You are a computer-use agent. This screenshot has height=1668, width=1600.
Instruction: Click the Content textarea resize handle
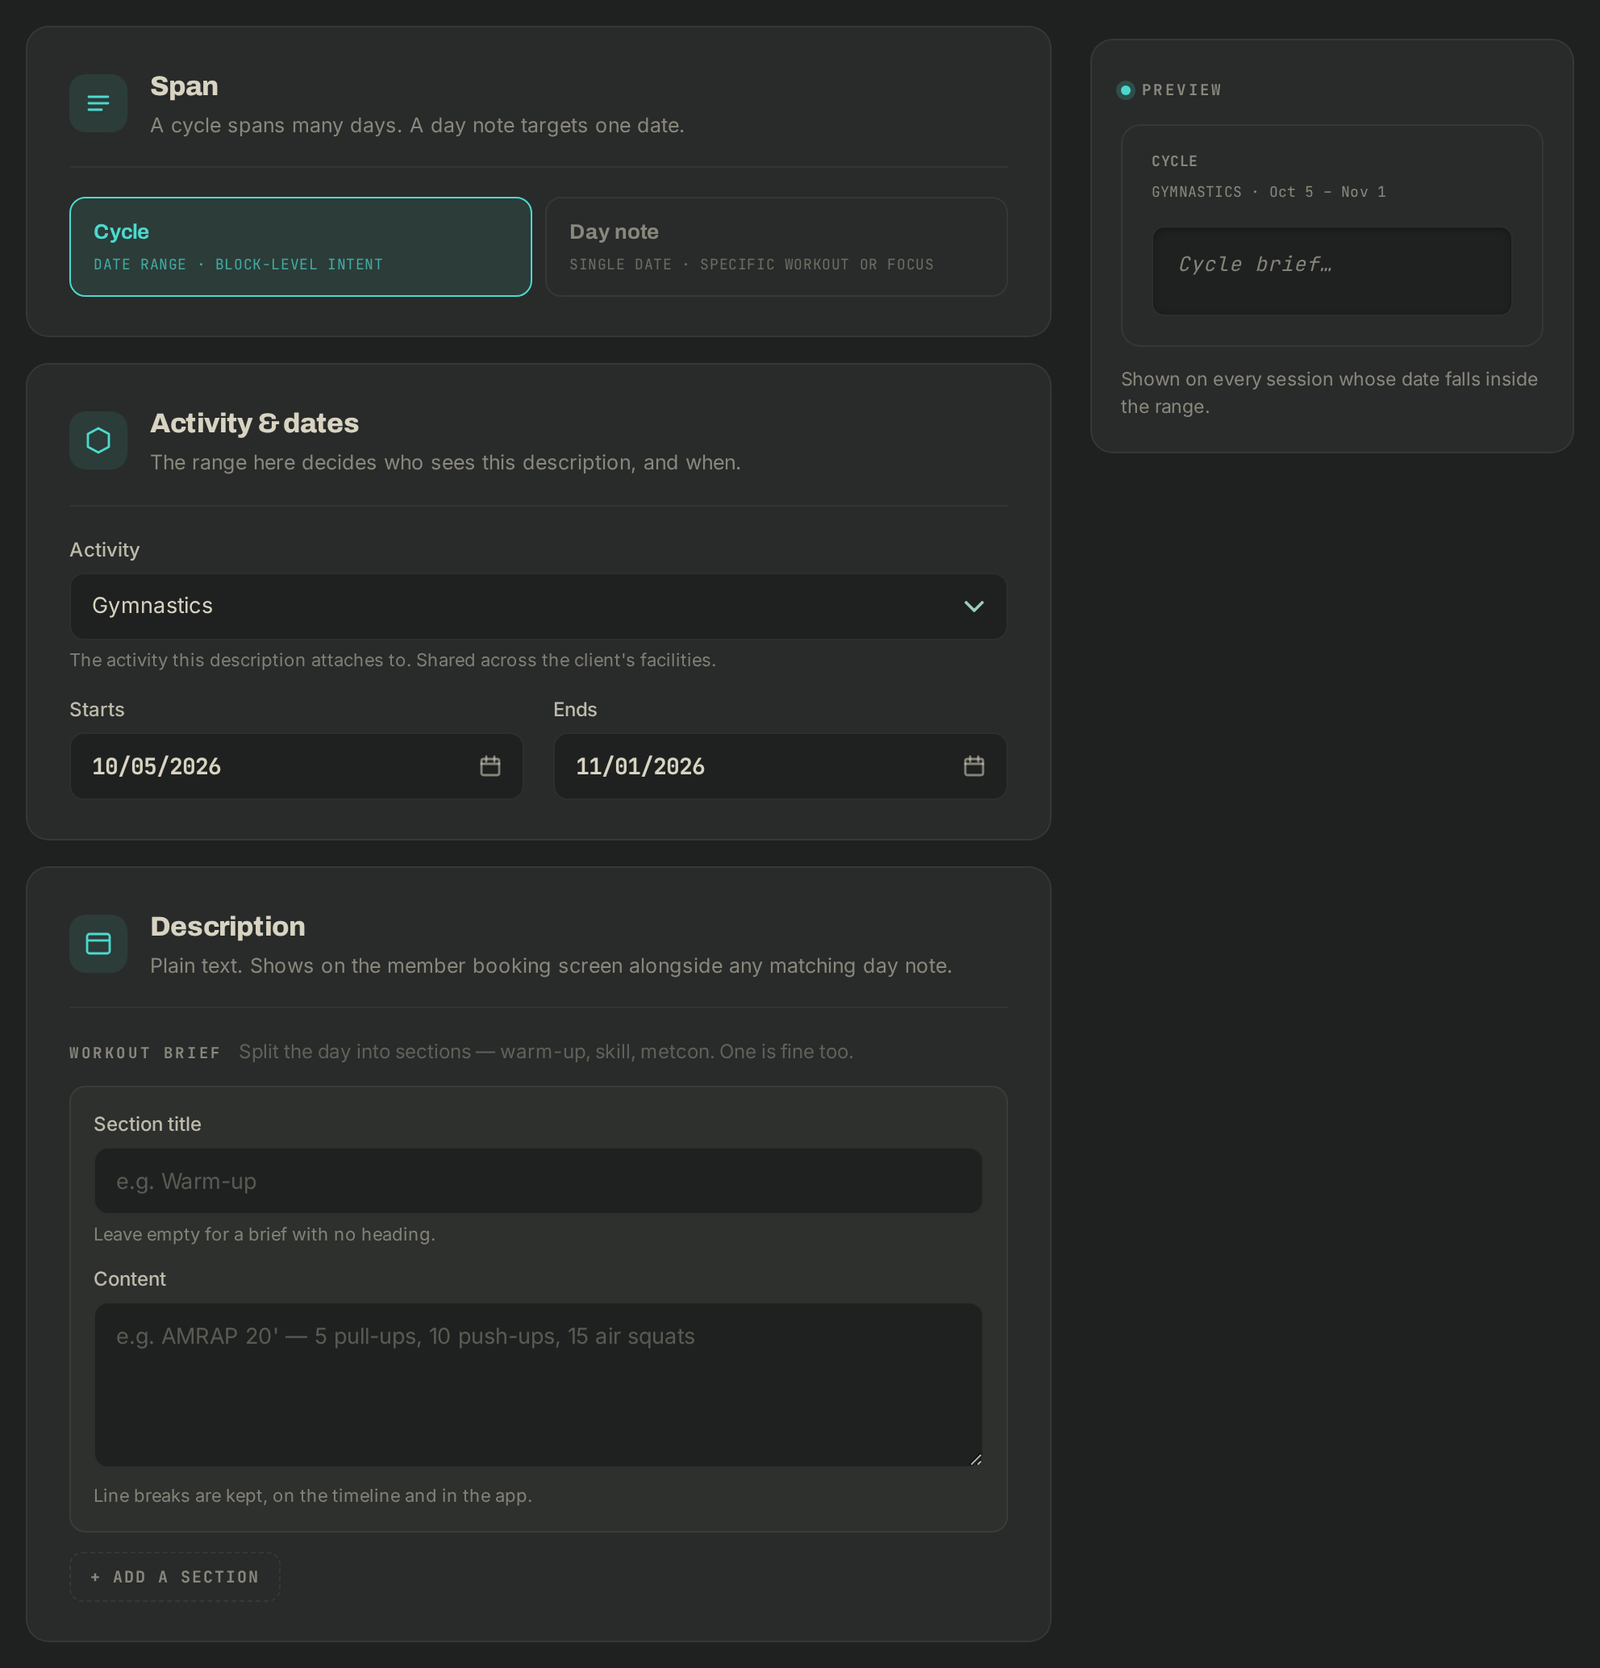tap(976, 1460)
